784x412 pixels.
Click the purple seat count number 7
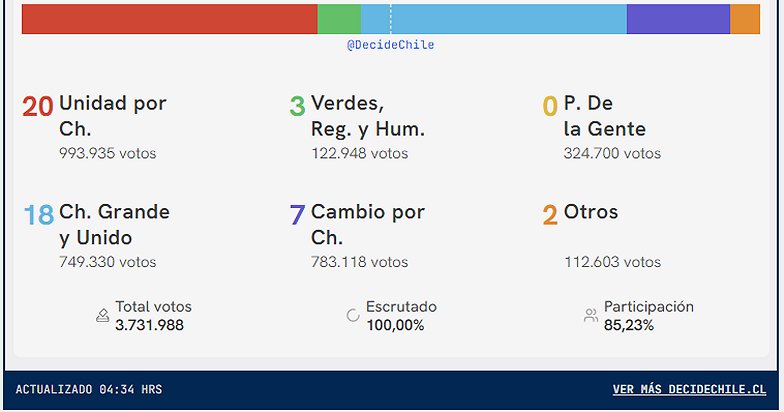point(297,215)
